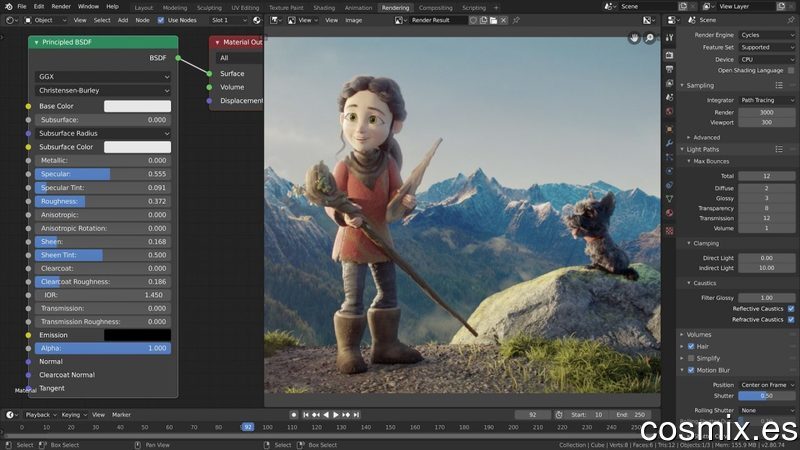Open the Physics properties tab
Image resolution: width=800 pixels, height=450 pixels.
click(669, 171)
